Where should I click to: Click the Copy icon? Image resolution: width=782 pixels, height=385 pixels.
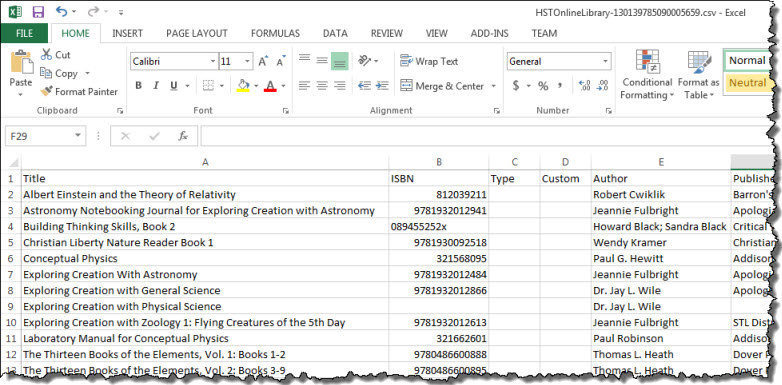[46, 73]
